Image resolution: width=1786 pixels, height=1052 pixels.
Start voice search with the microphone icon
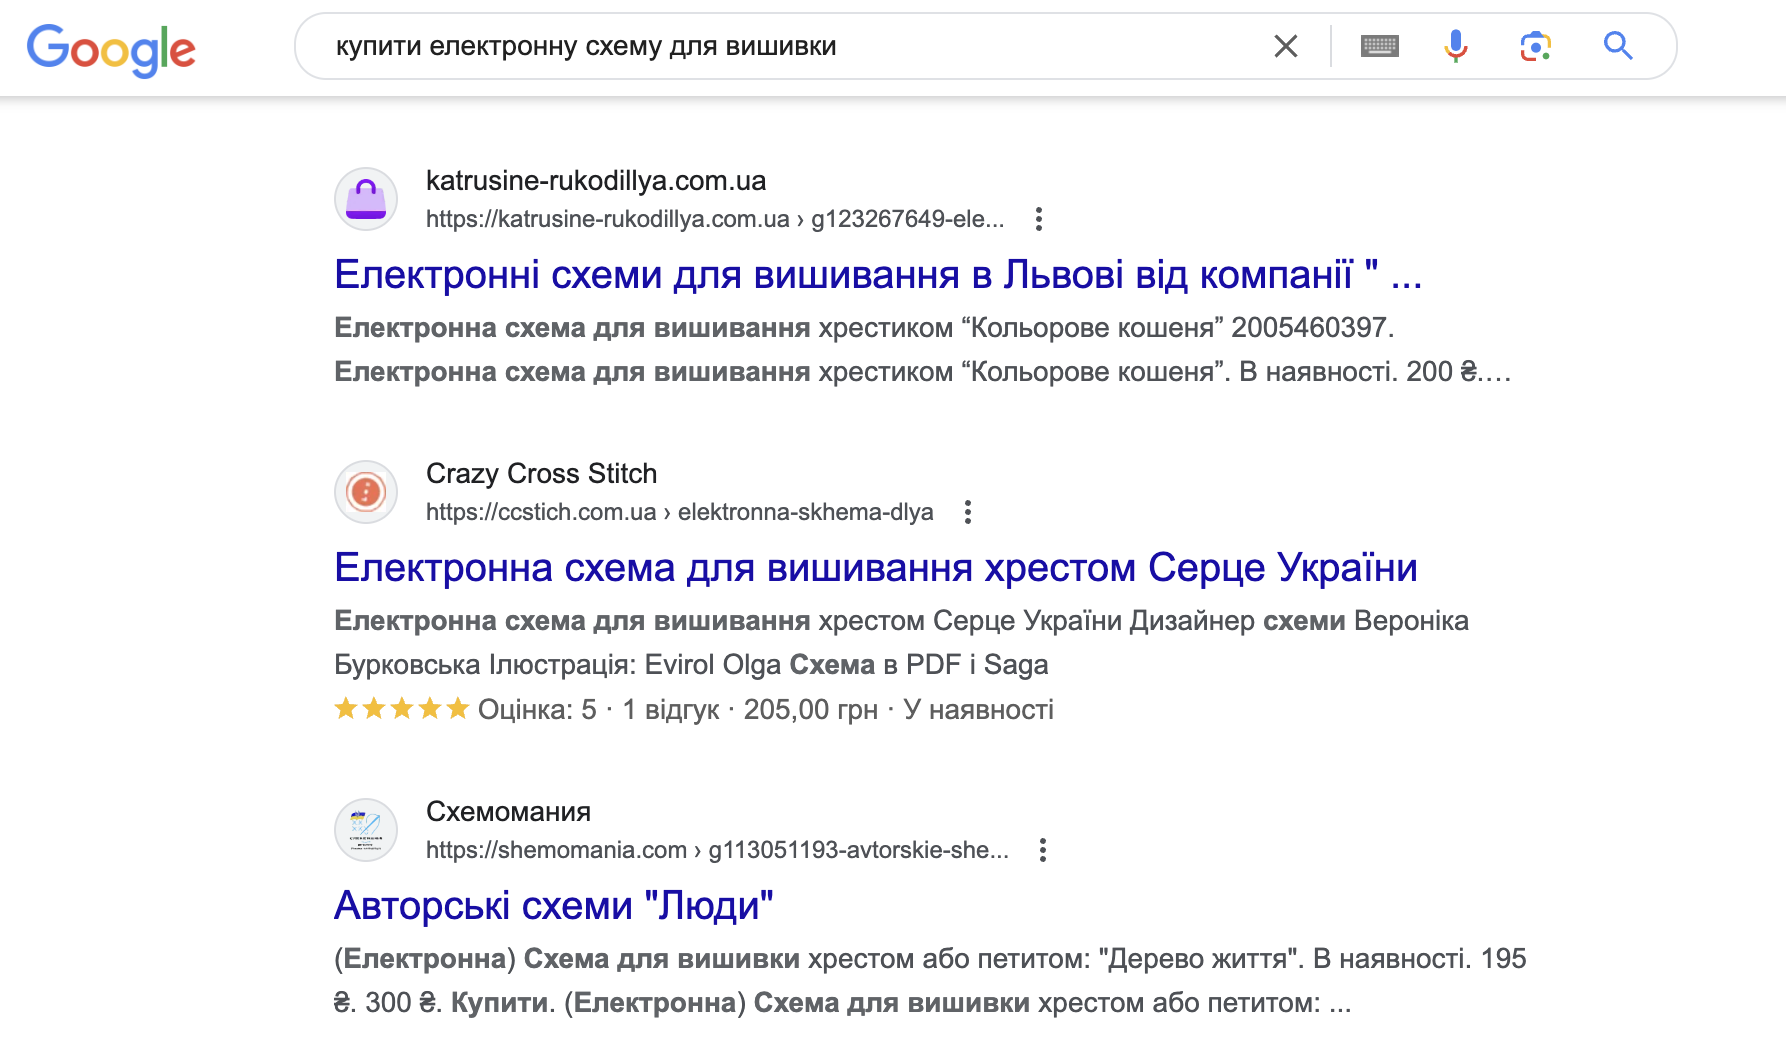[1456, 46]
